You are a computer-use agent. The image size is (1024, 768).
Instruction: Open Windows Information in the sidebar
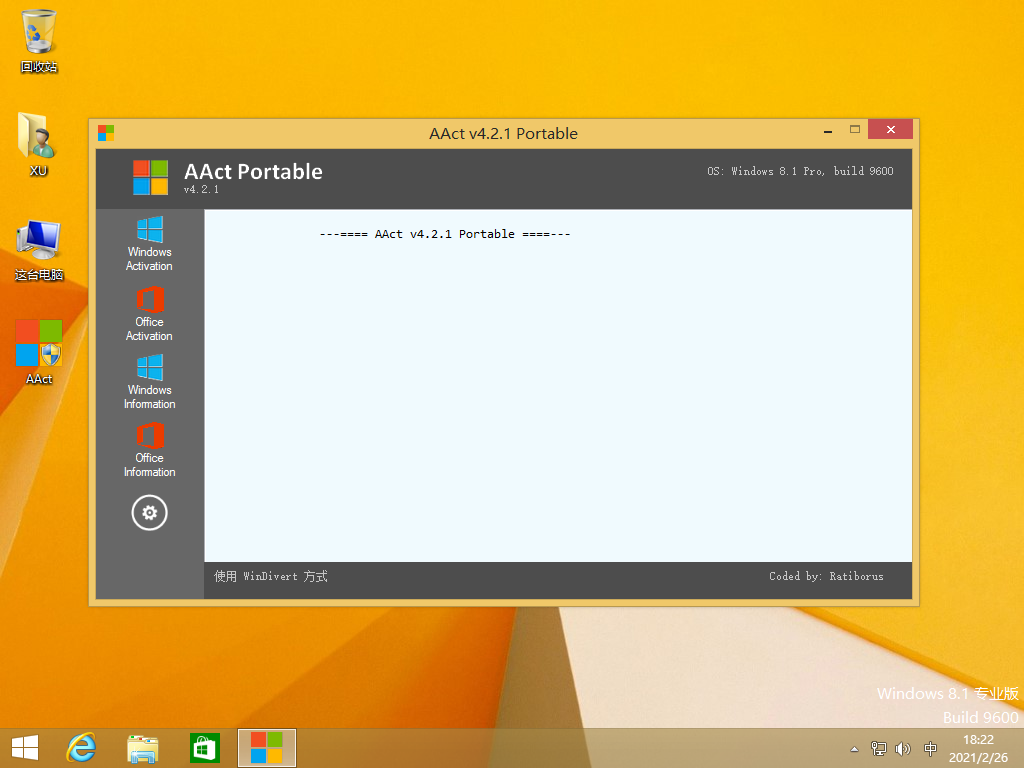(149, 381)
